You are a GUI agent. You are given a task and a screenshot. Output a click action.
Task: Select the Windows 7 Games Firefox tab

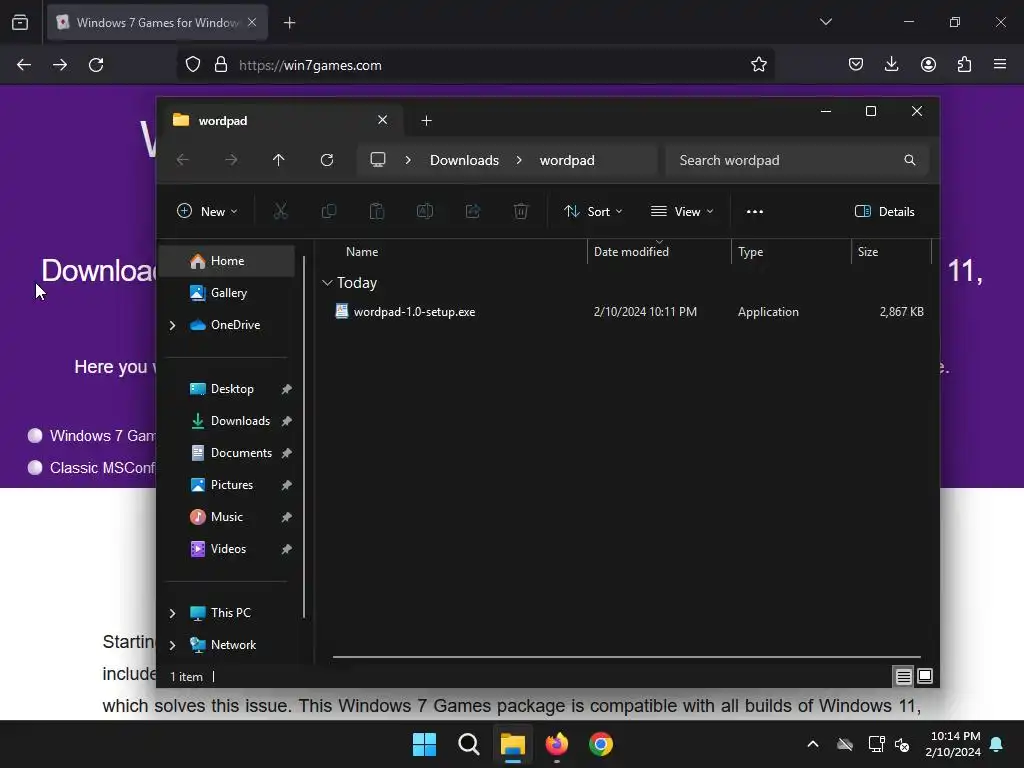click(x=157, y=23)
